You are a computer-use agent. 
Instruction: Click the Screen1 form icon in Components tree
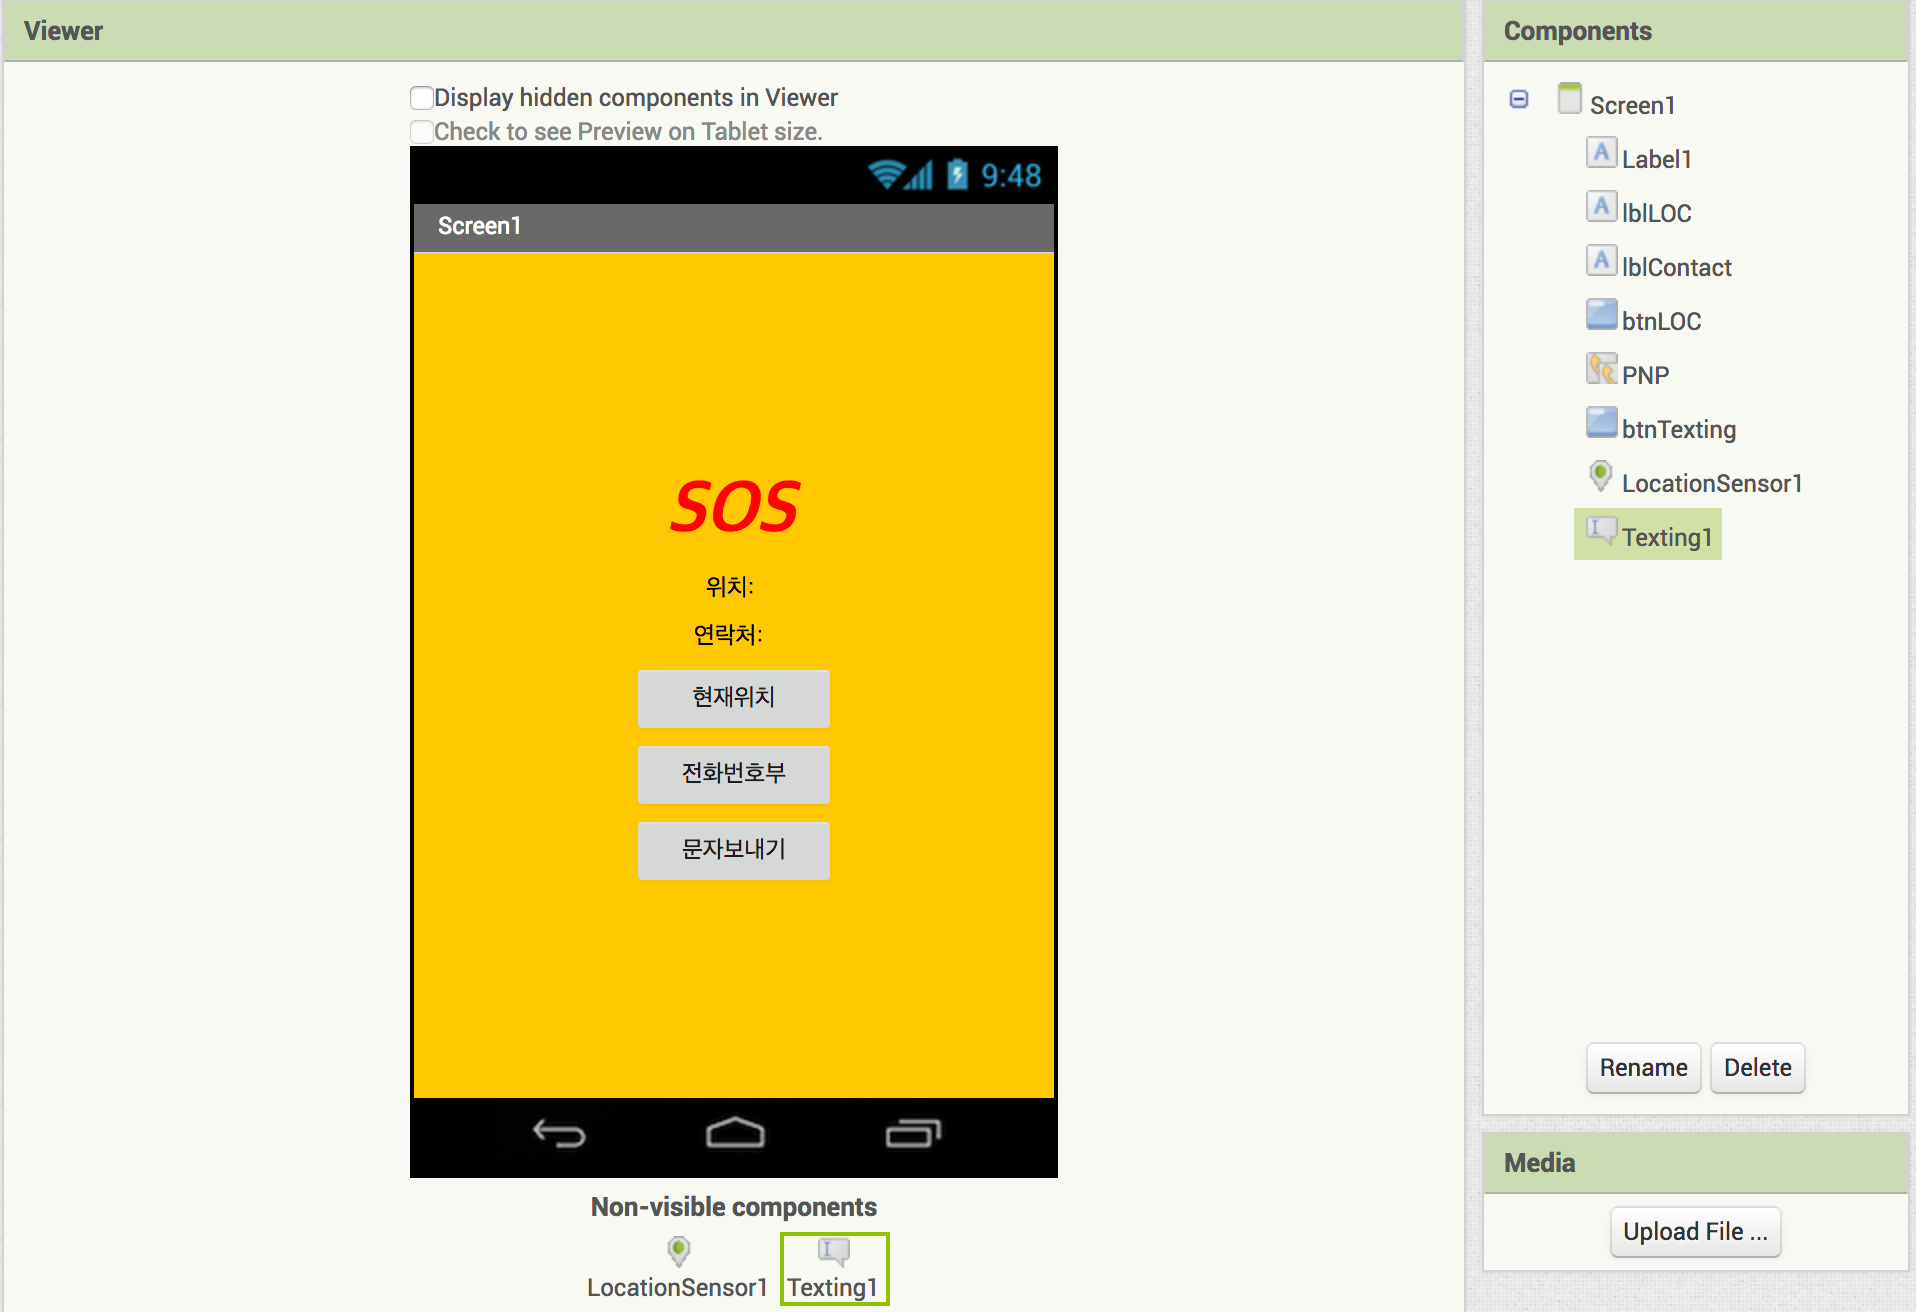[x=1570, y=99]
